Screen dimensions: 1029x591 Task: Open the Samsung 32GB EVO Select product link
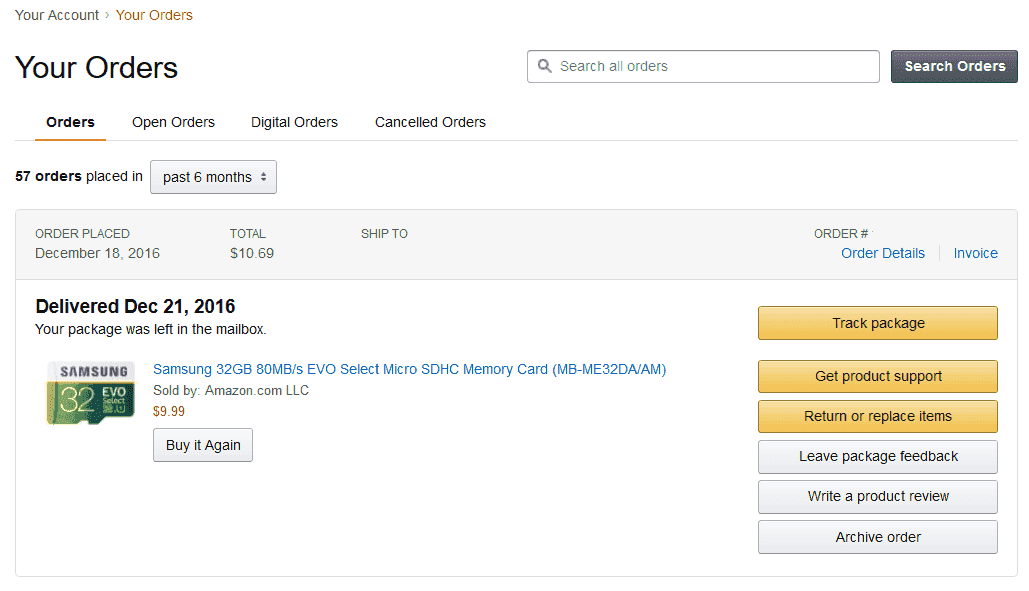pos(410,369)
